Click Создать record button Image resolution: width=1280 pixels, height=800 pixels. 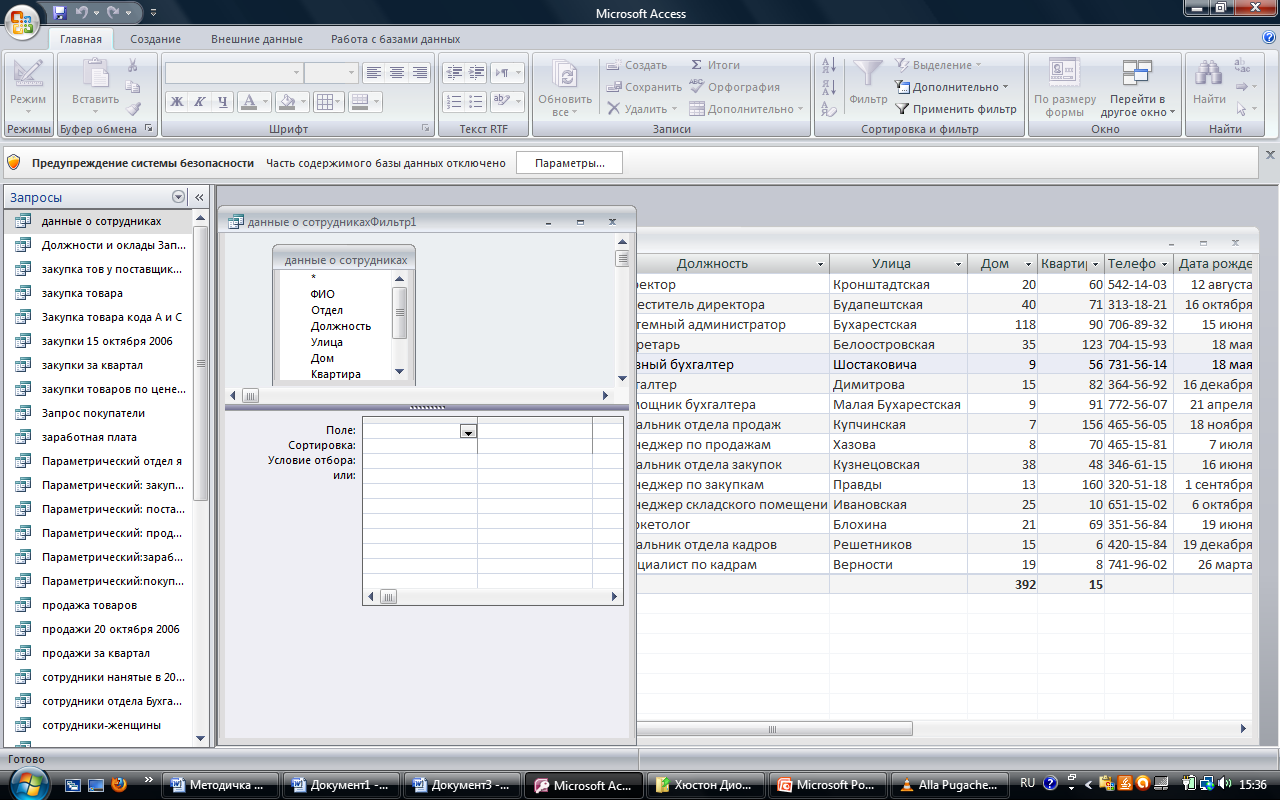pos(636,65)
